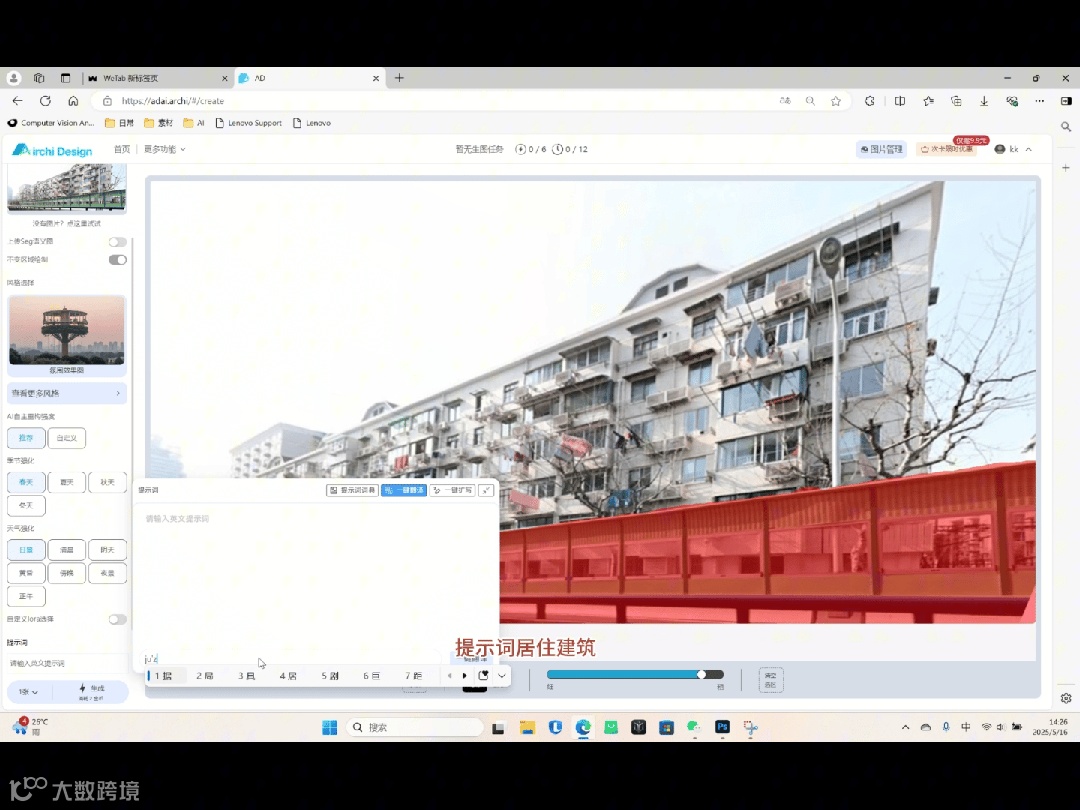The image size is (1080, 810).
Task: Click the weather widget showing 25°C
Action: [x=31, y=726]
